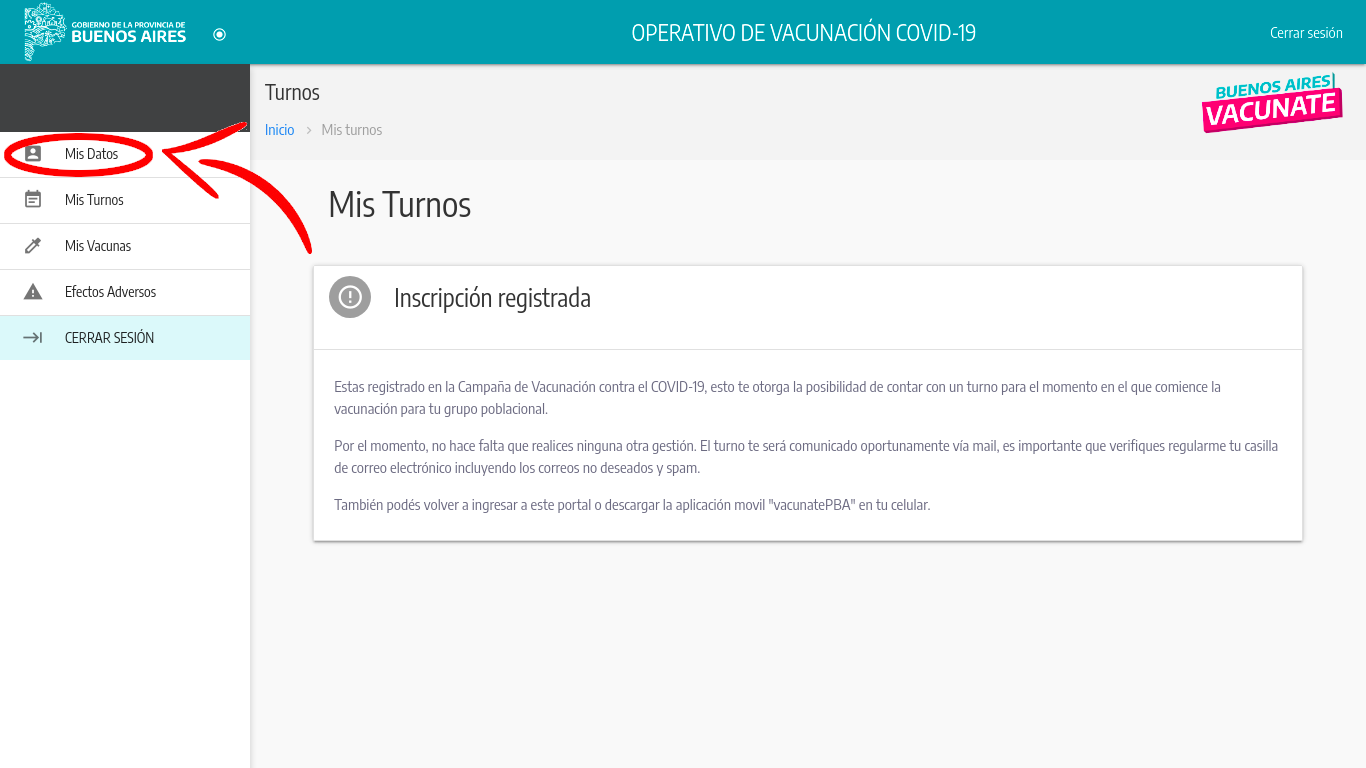Click the Gobierno de Buenos Aires logo
The width and height of the screenshot is (1366, 768).
[x=106, y=32]
